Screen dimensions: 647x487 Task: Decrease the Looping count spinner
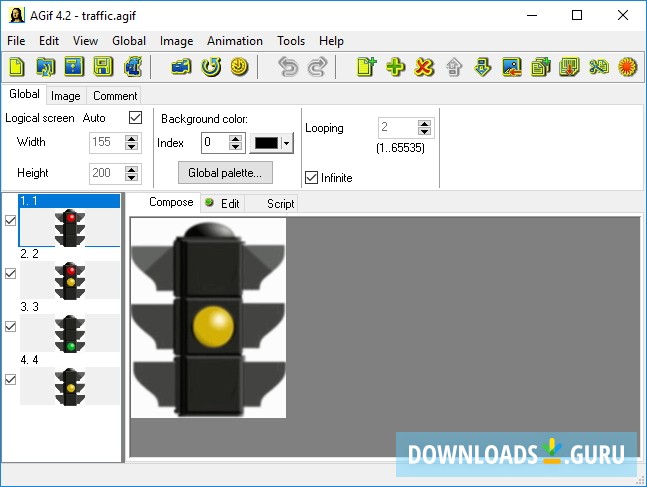[424, 132]
